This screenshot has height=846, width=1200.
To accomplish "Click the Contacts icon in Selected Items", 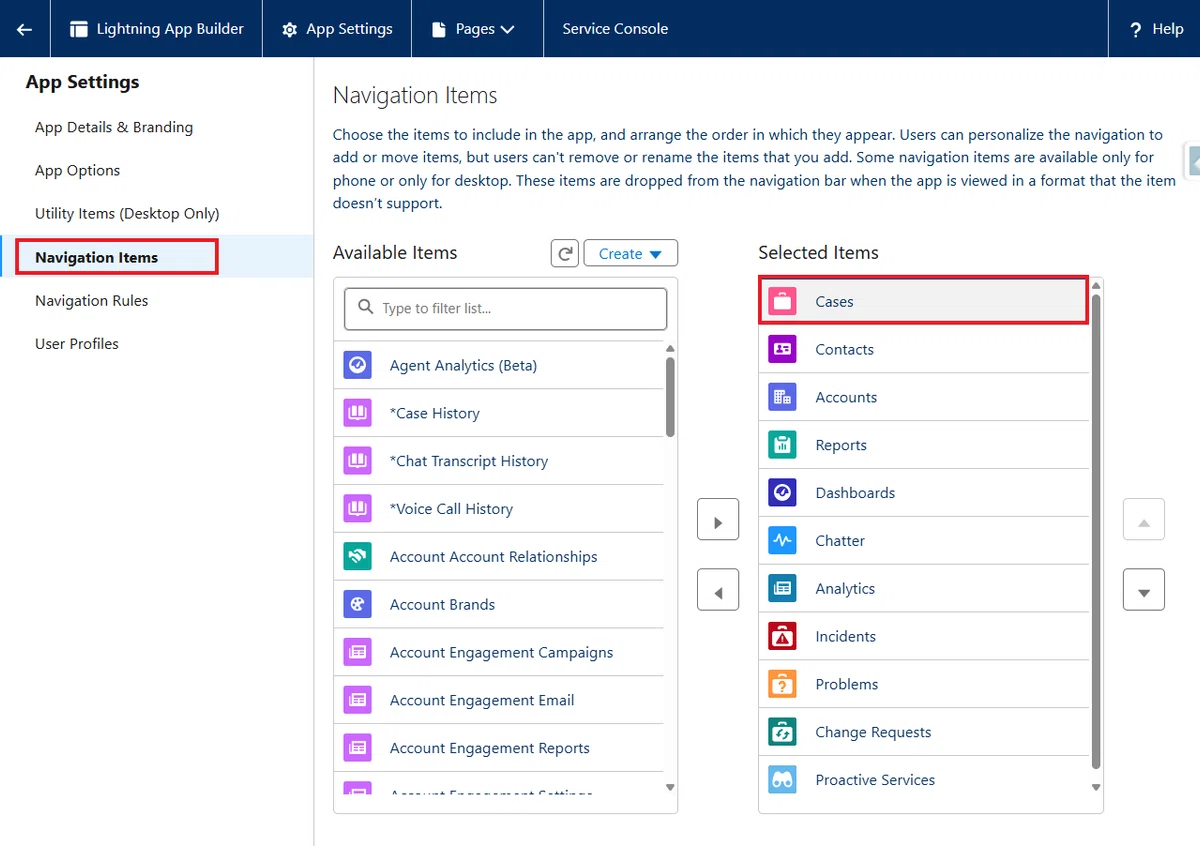I will pyautogui.click(x=782, y=349).
